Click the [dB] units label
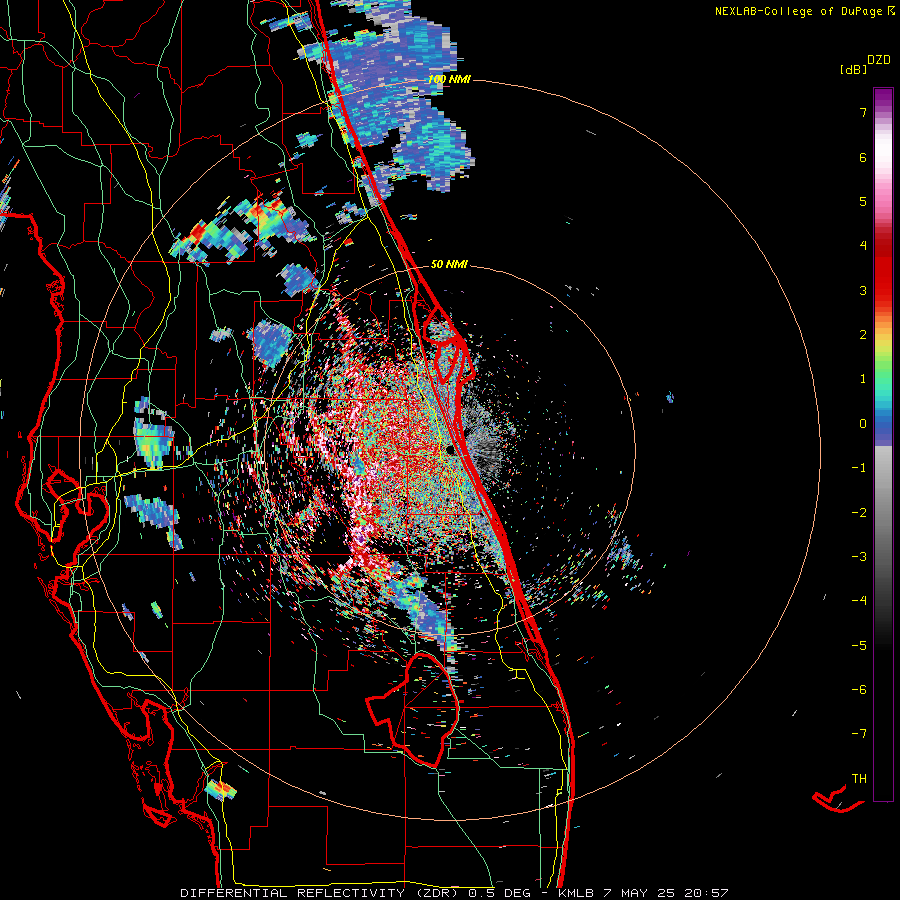Image resolution: width=900 pixels, height=900 pixels. (x=853, y=70)
